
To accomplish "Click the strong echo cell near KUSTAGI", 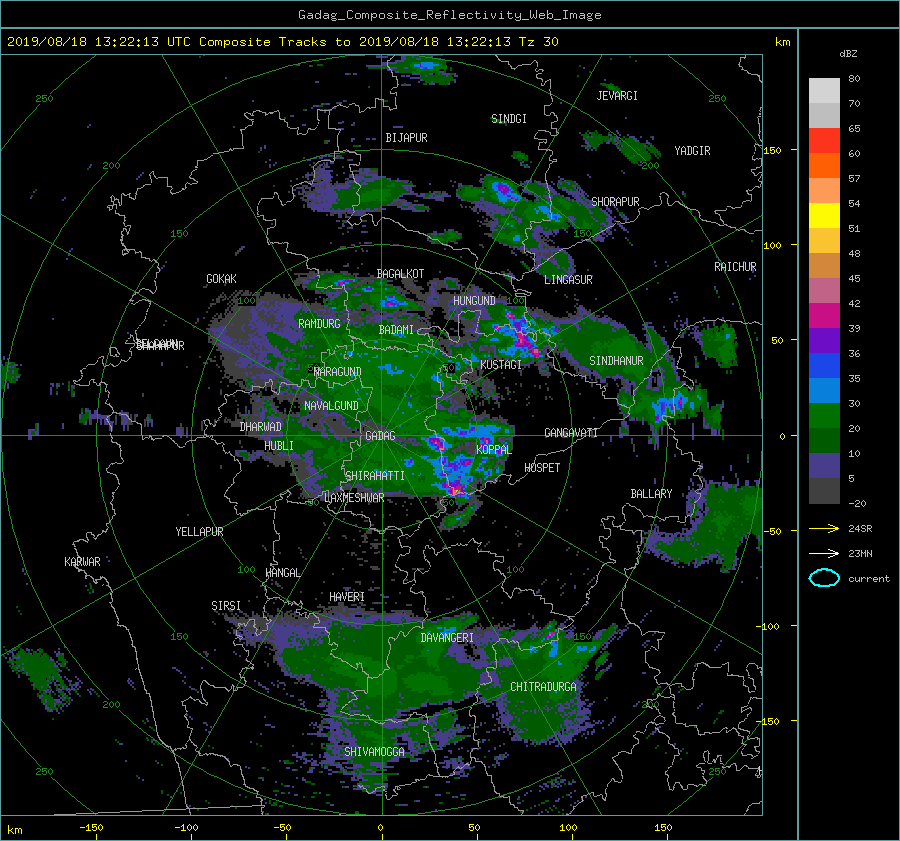I will [523, 337].
